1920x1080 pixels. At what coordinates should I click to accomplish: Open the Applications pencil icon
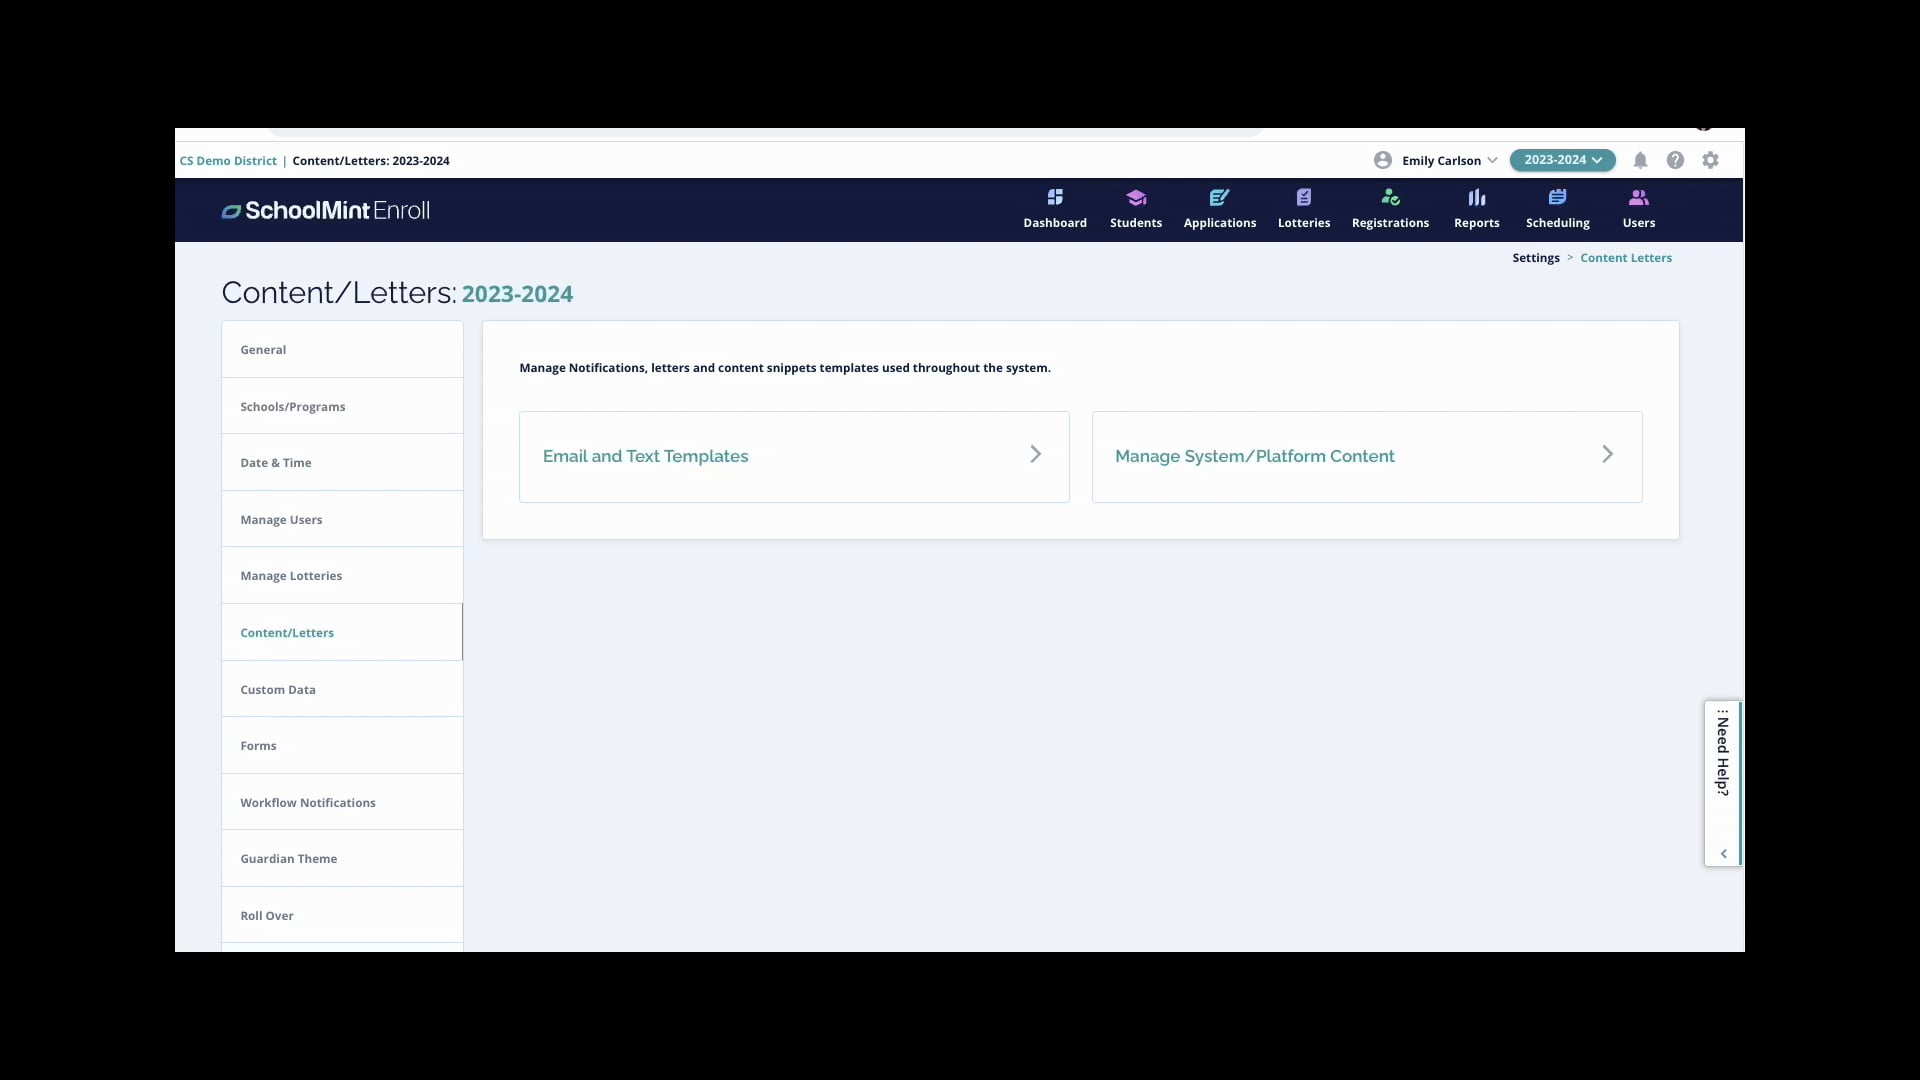point(1219,197)
